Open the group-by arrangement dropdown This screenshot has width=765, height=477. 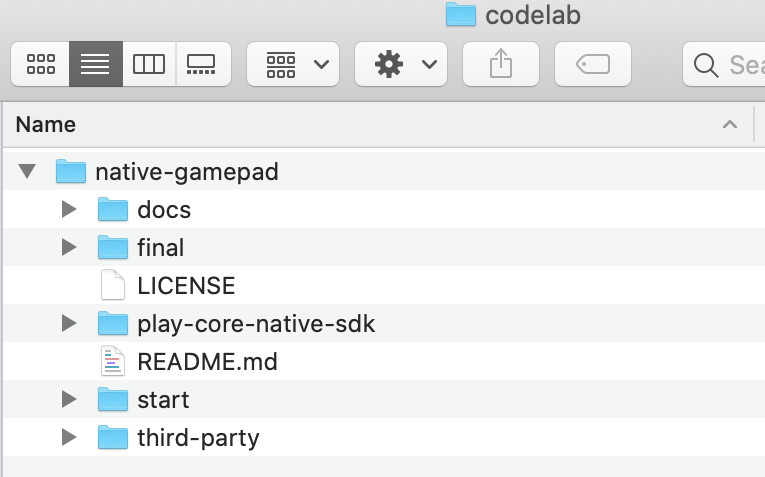point(297,65)
